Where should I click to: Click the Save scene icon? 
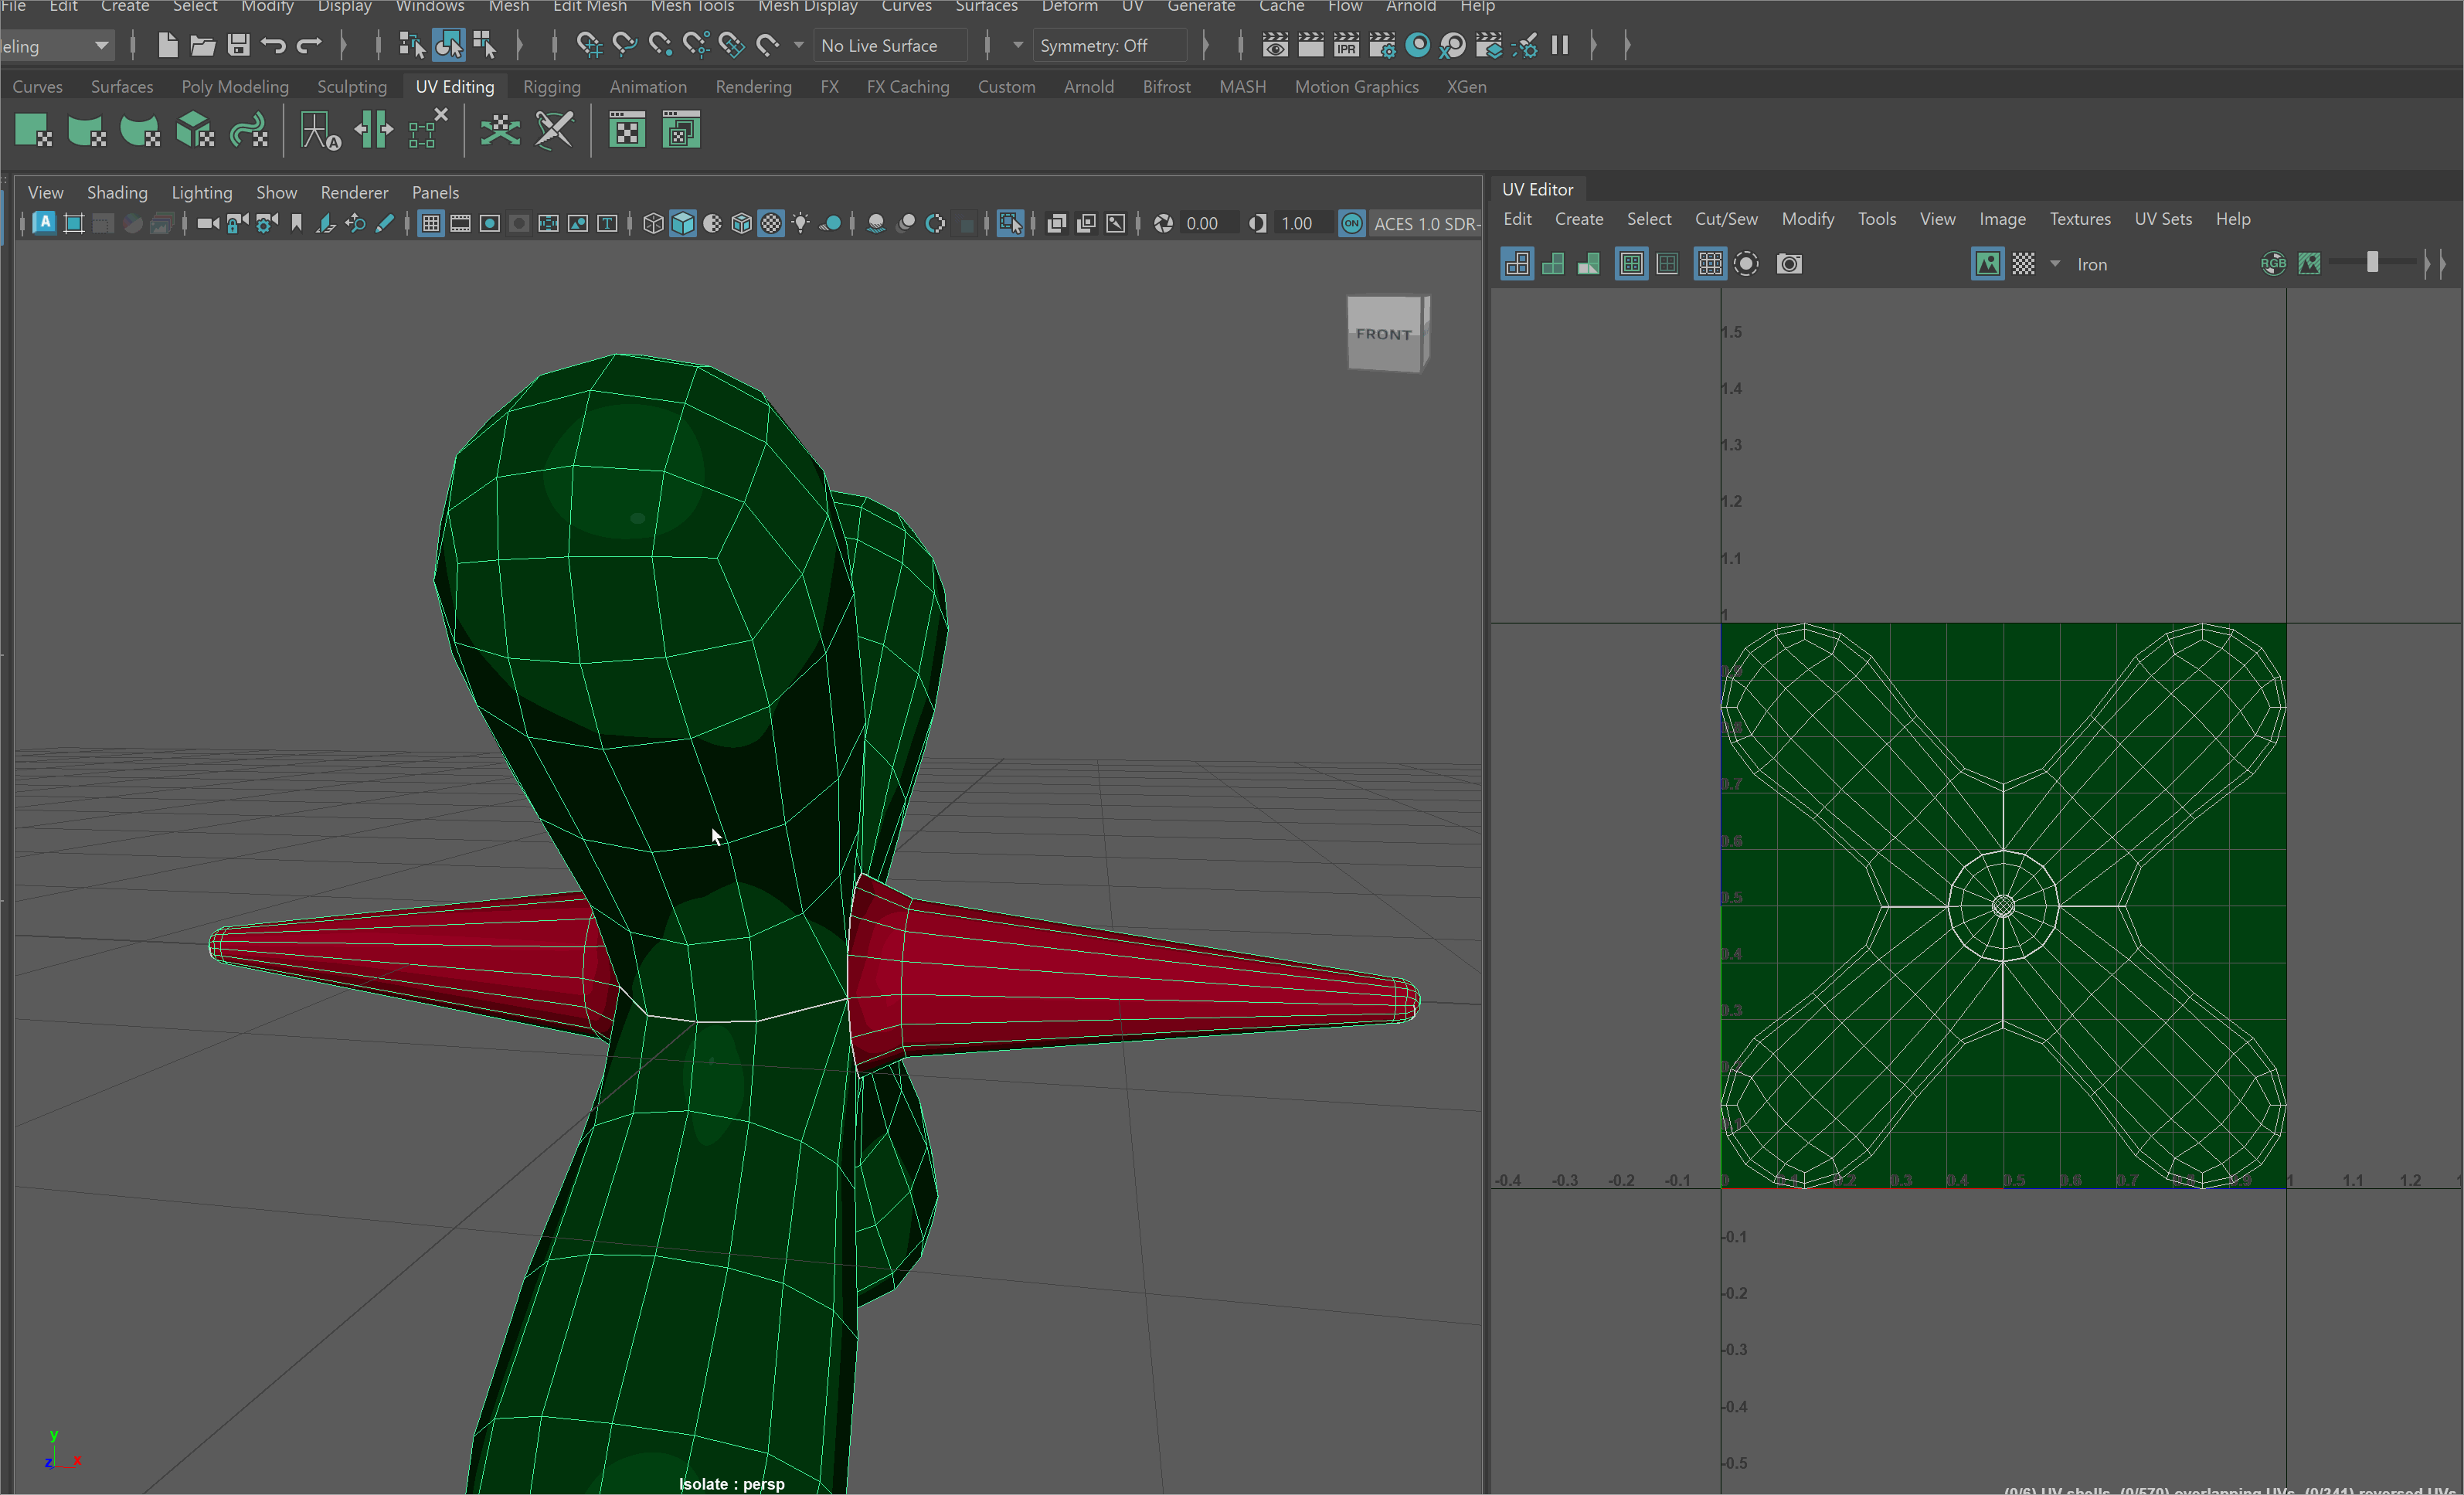coord(238,45)
